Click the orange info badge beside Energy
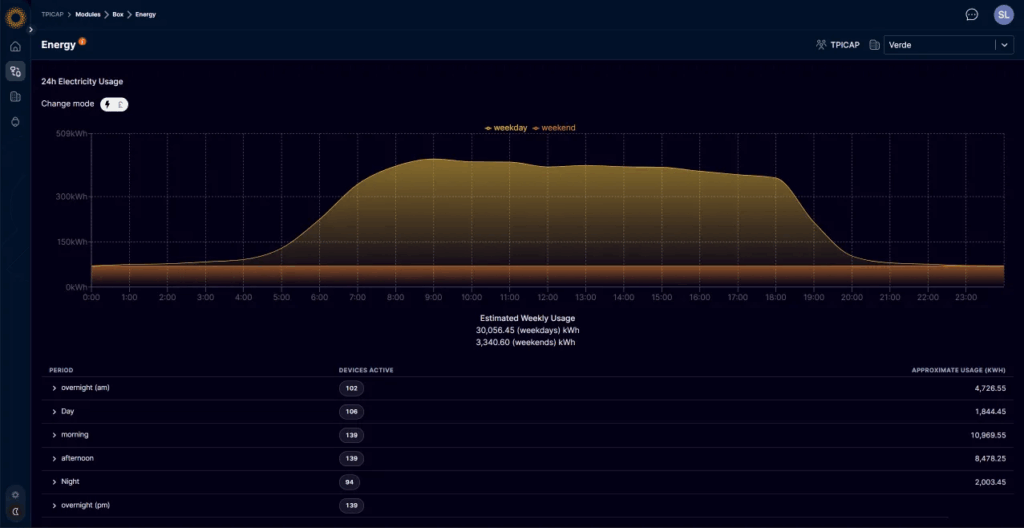This screenshot has width=1024, height=528. [82, 41]
